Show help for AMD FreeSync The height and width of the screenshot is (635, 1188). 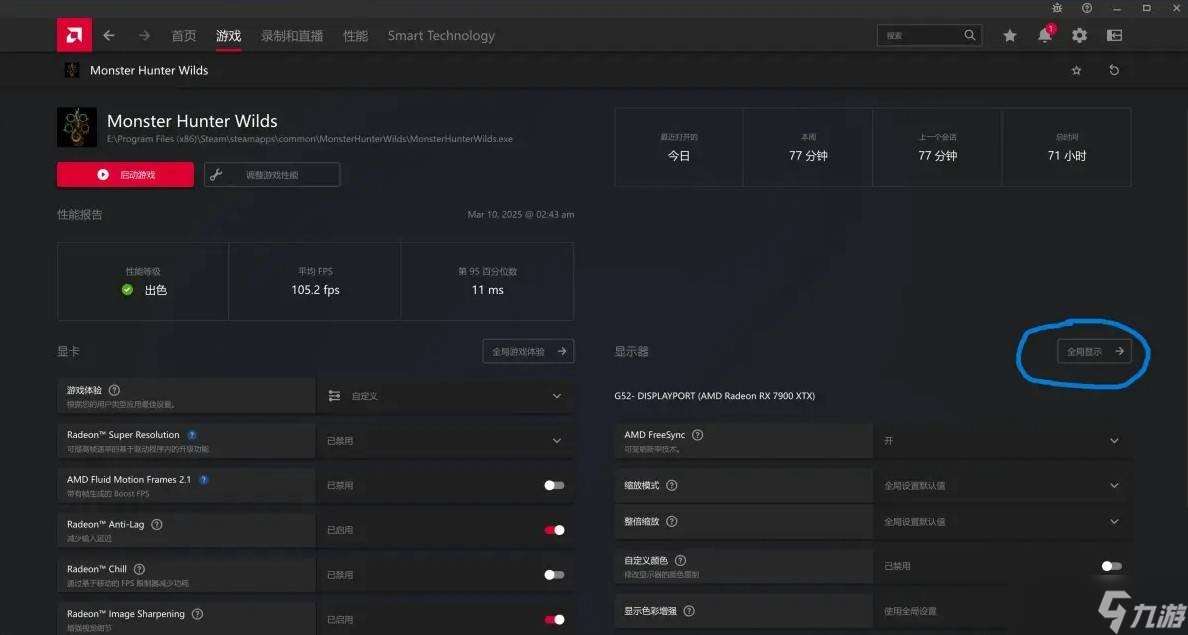coord(697,435)
